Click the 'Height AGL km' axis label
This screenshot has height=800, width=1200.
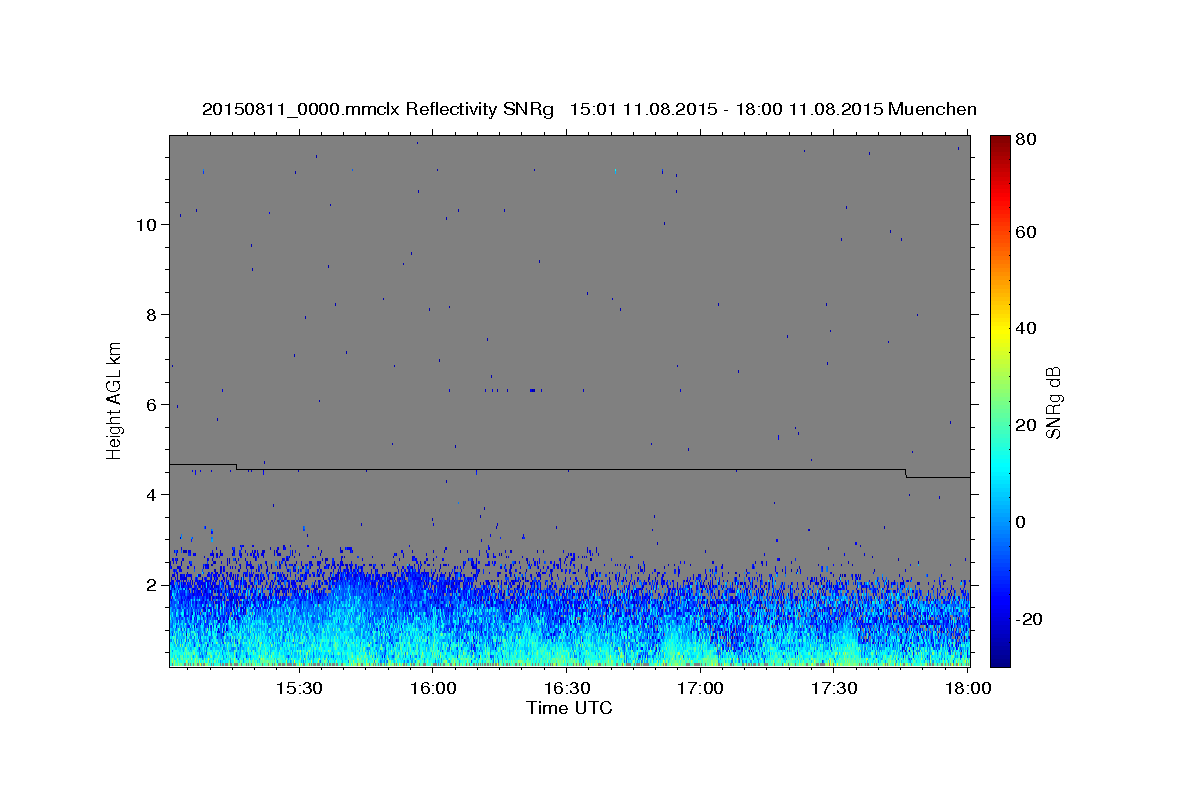(x=115, y=399)
